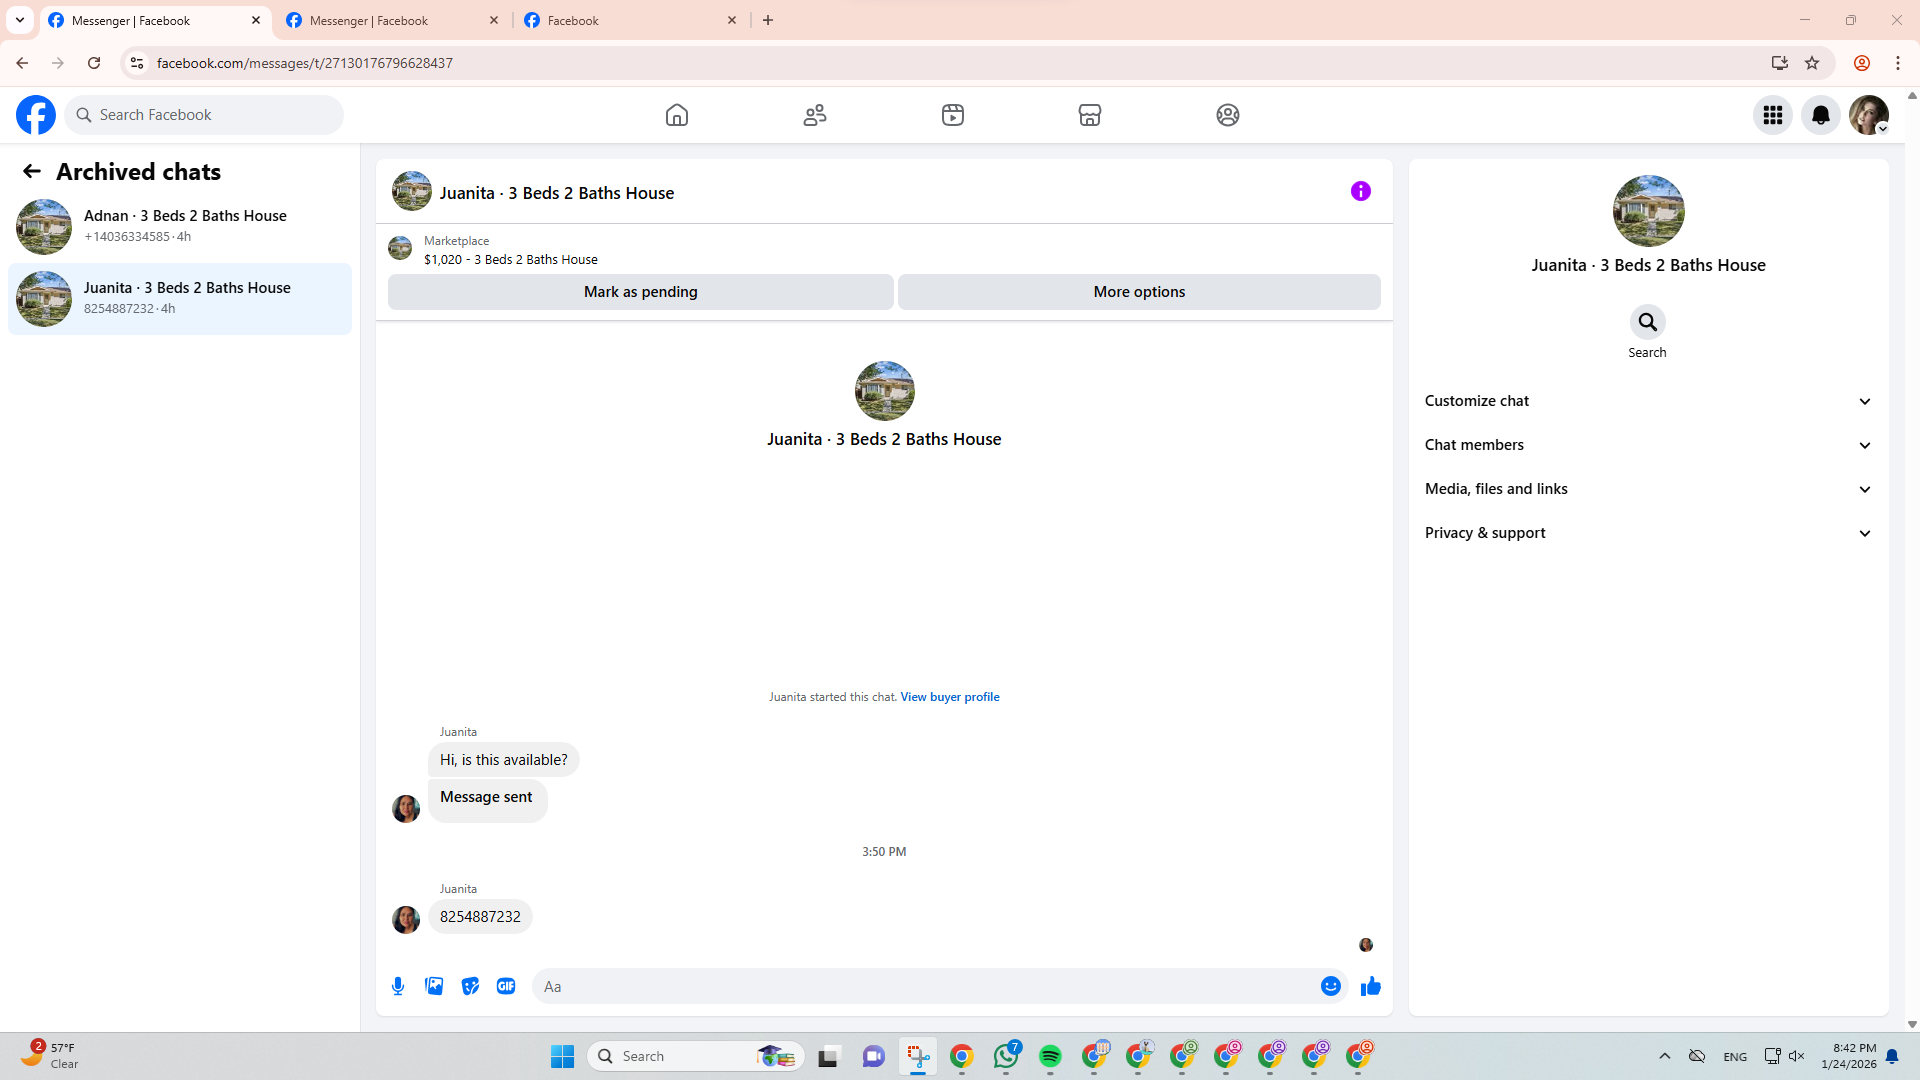
Task: Click the Mark as pending button
Action: (x=640, y=292)
